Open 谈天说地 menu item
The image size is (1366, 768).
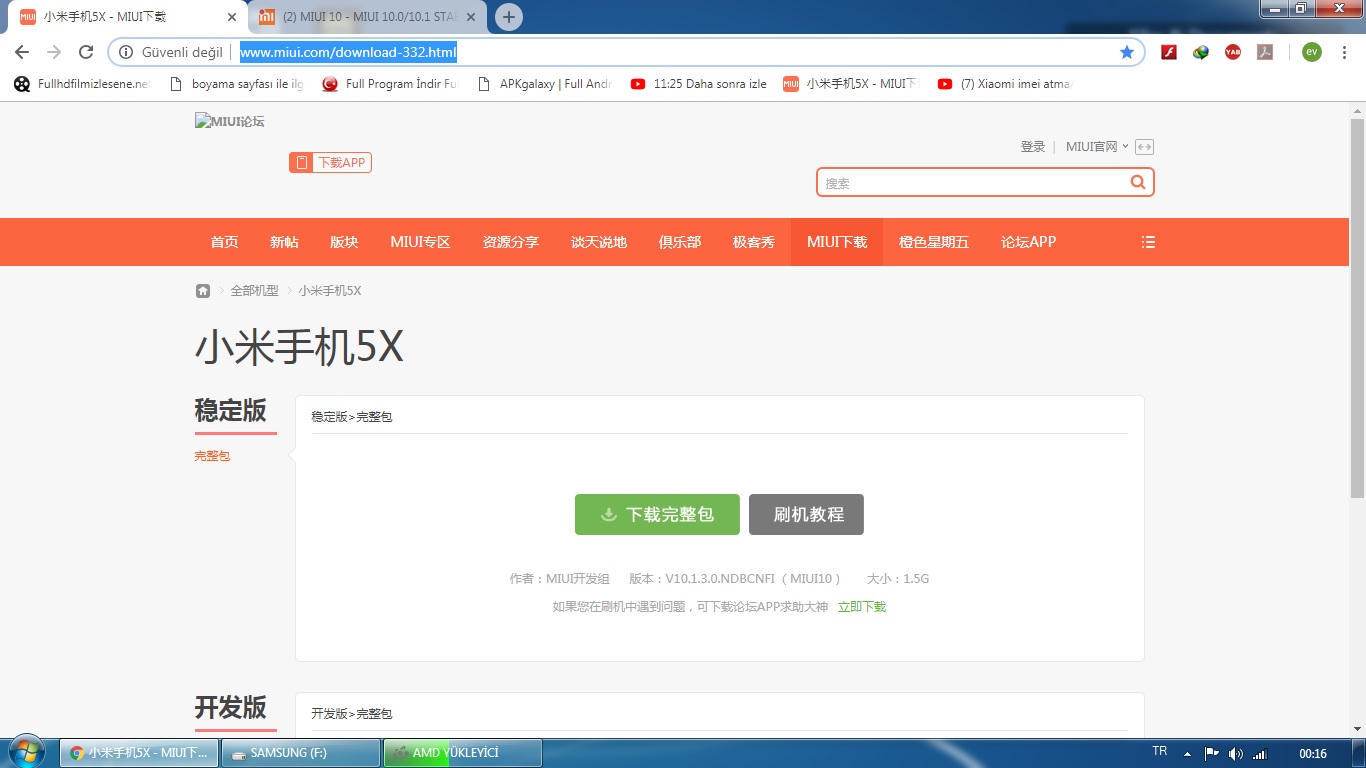coord(599,242)
